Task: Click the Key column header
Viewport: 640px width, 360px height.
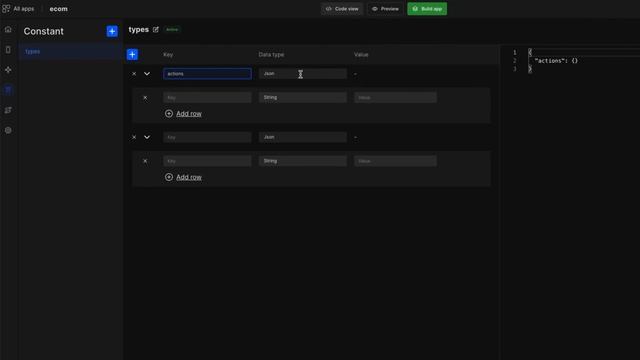Action: click(168, 54)
